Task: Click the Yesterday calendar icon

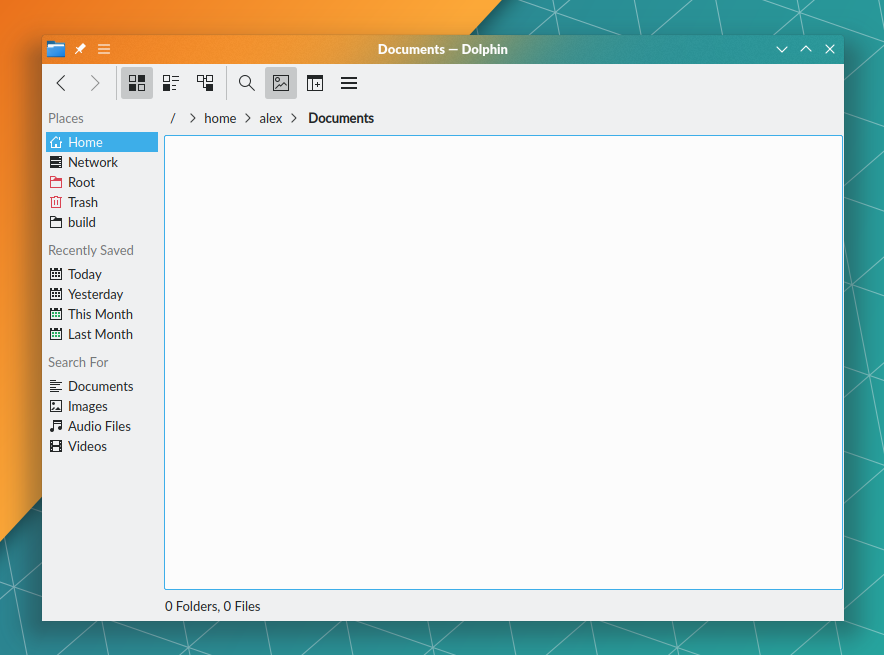Action: pyautogui.click(x=56, y=294)
